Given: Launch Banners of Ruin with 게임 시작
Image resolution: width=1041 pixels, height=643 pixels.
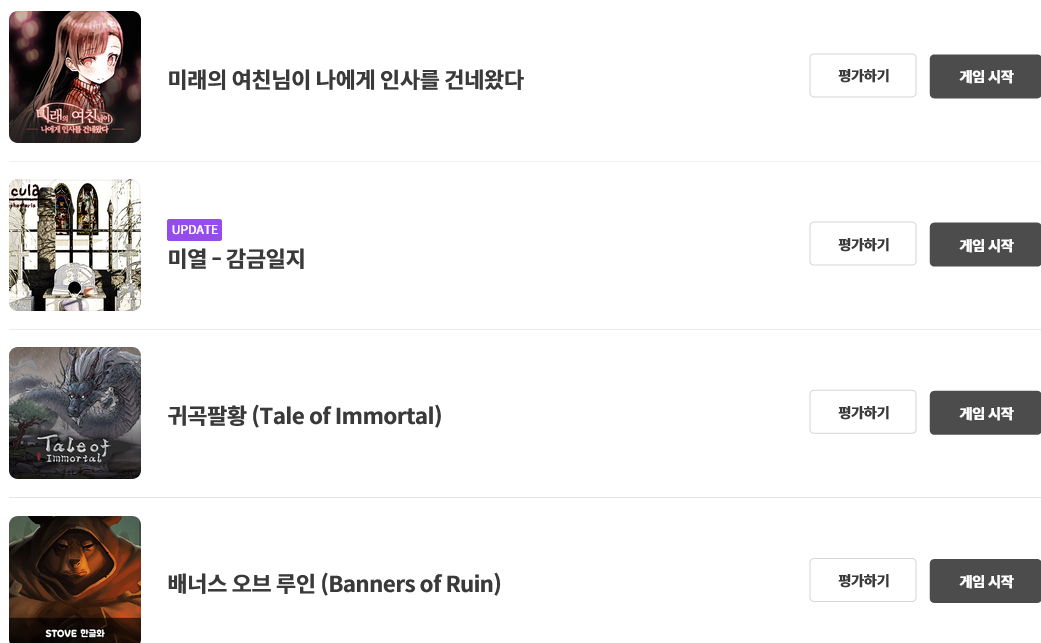Looking at the screenshot, I should point(985,581).
